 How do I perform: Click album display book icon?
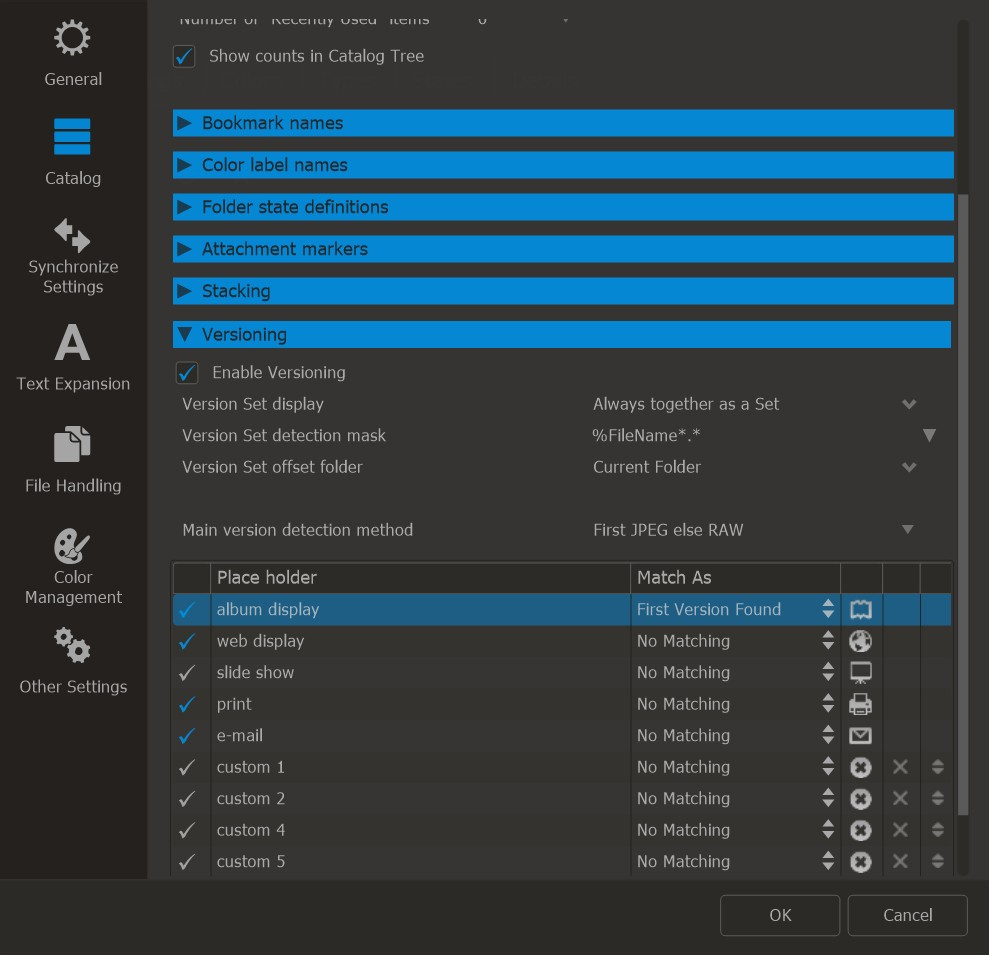860,609
